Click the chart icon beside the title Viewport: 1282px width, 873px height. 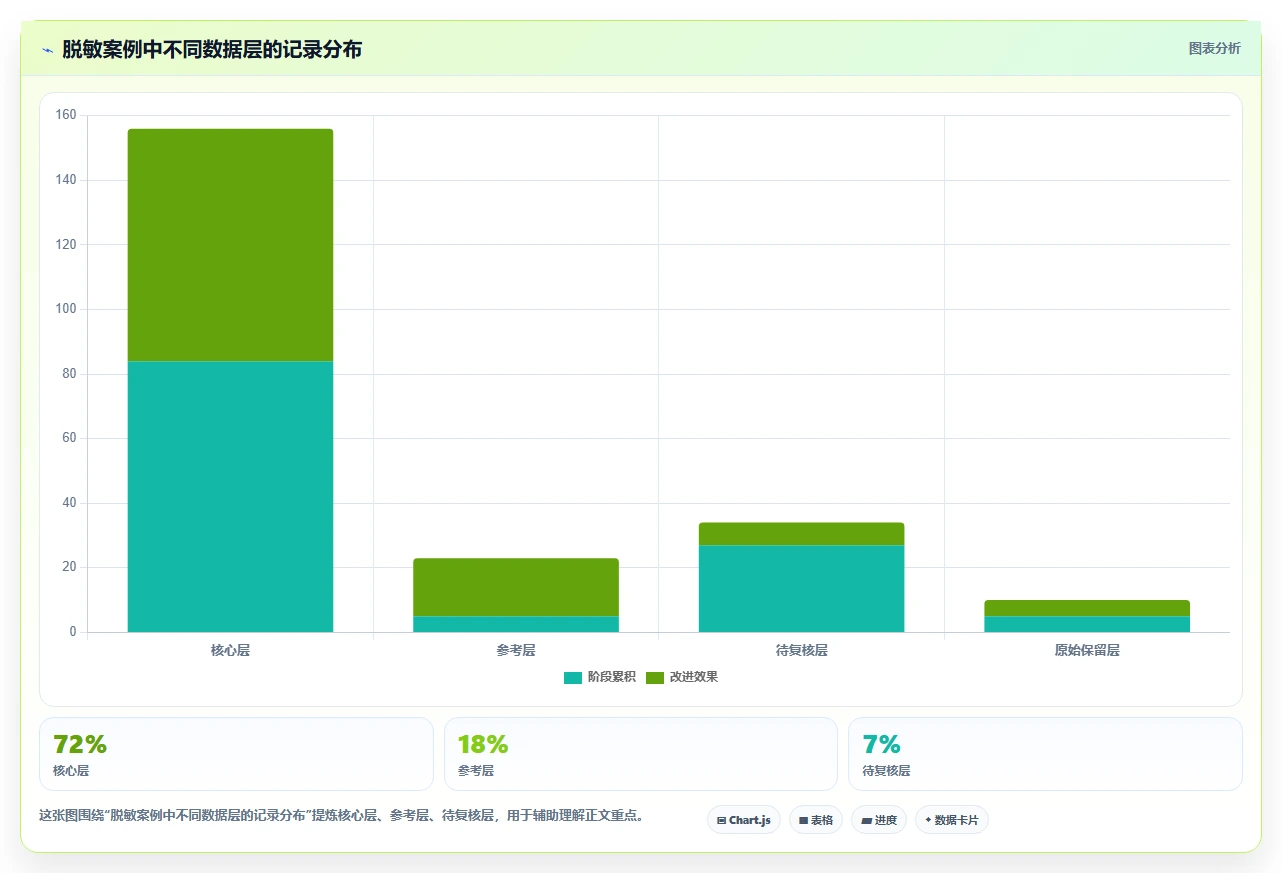(x=47, y=50)
